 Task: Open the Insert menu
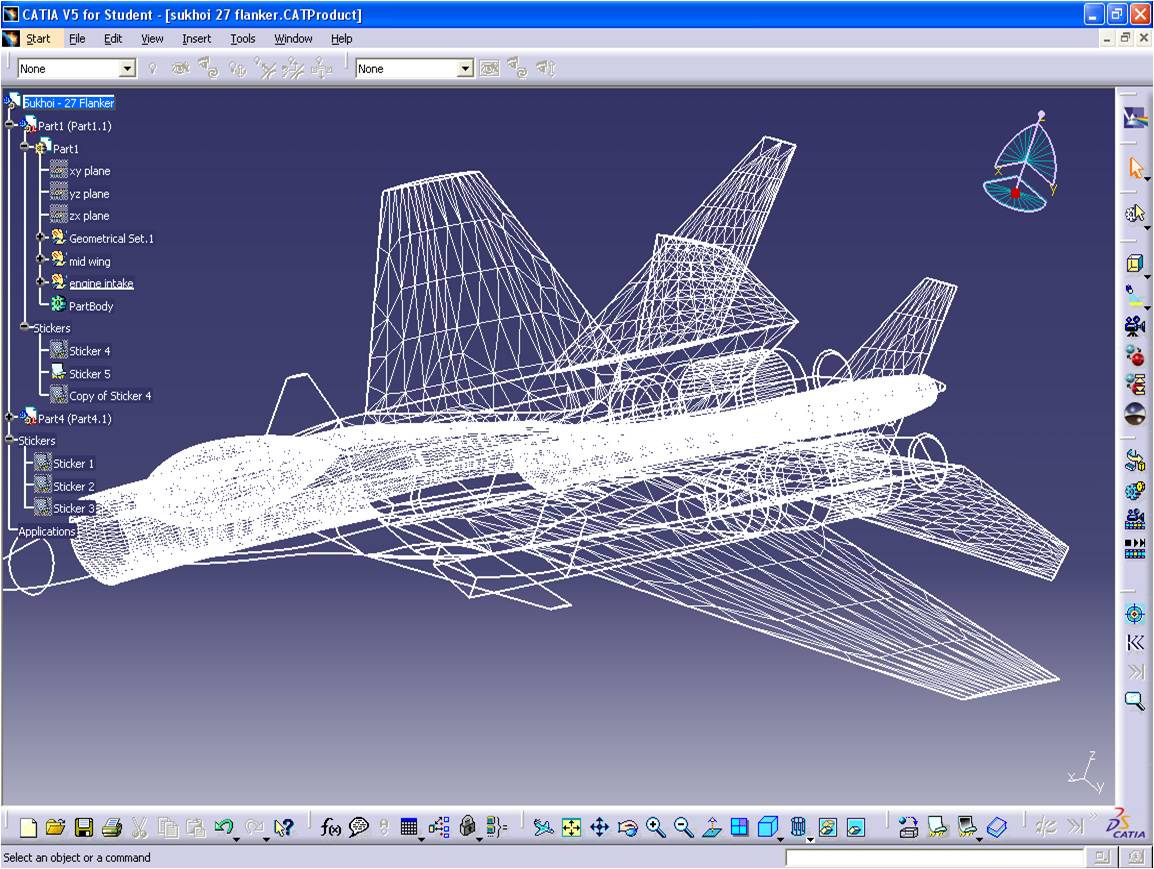(x=197, y=39)
